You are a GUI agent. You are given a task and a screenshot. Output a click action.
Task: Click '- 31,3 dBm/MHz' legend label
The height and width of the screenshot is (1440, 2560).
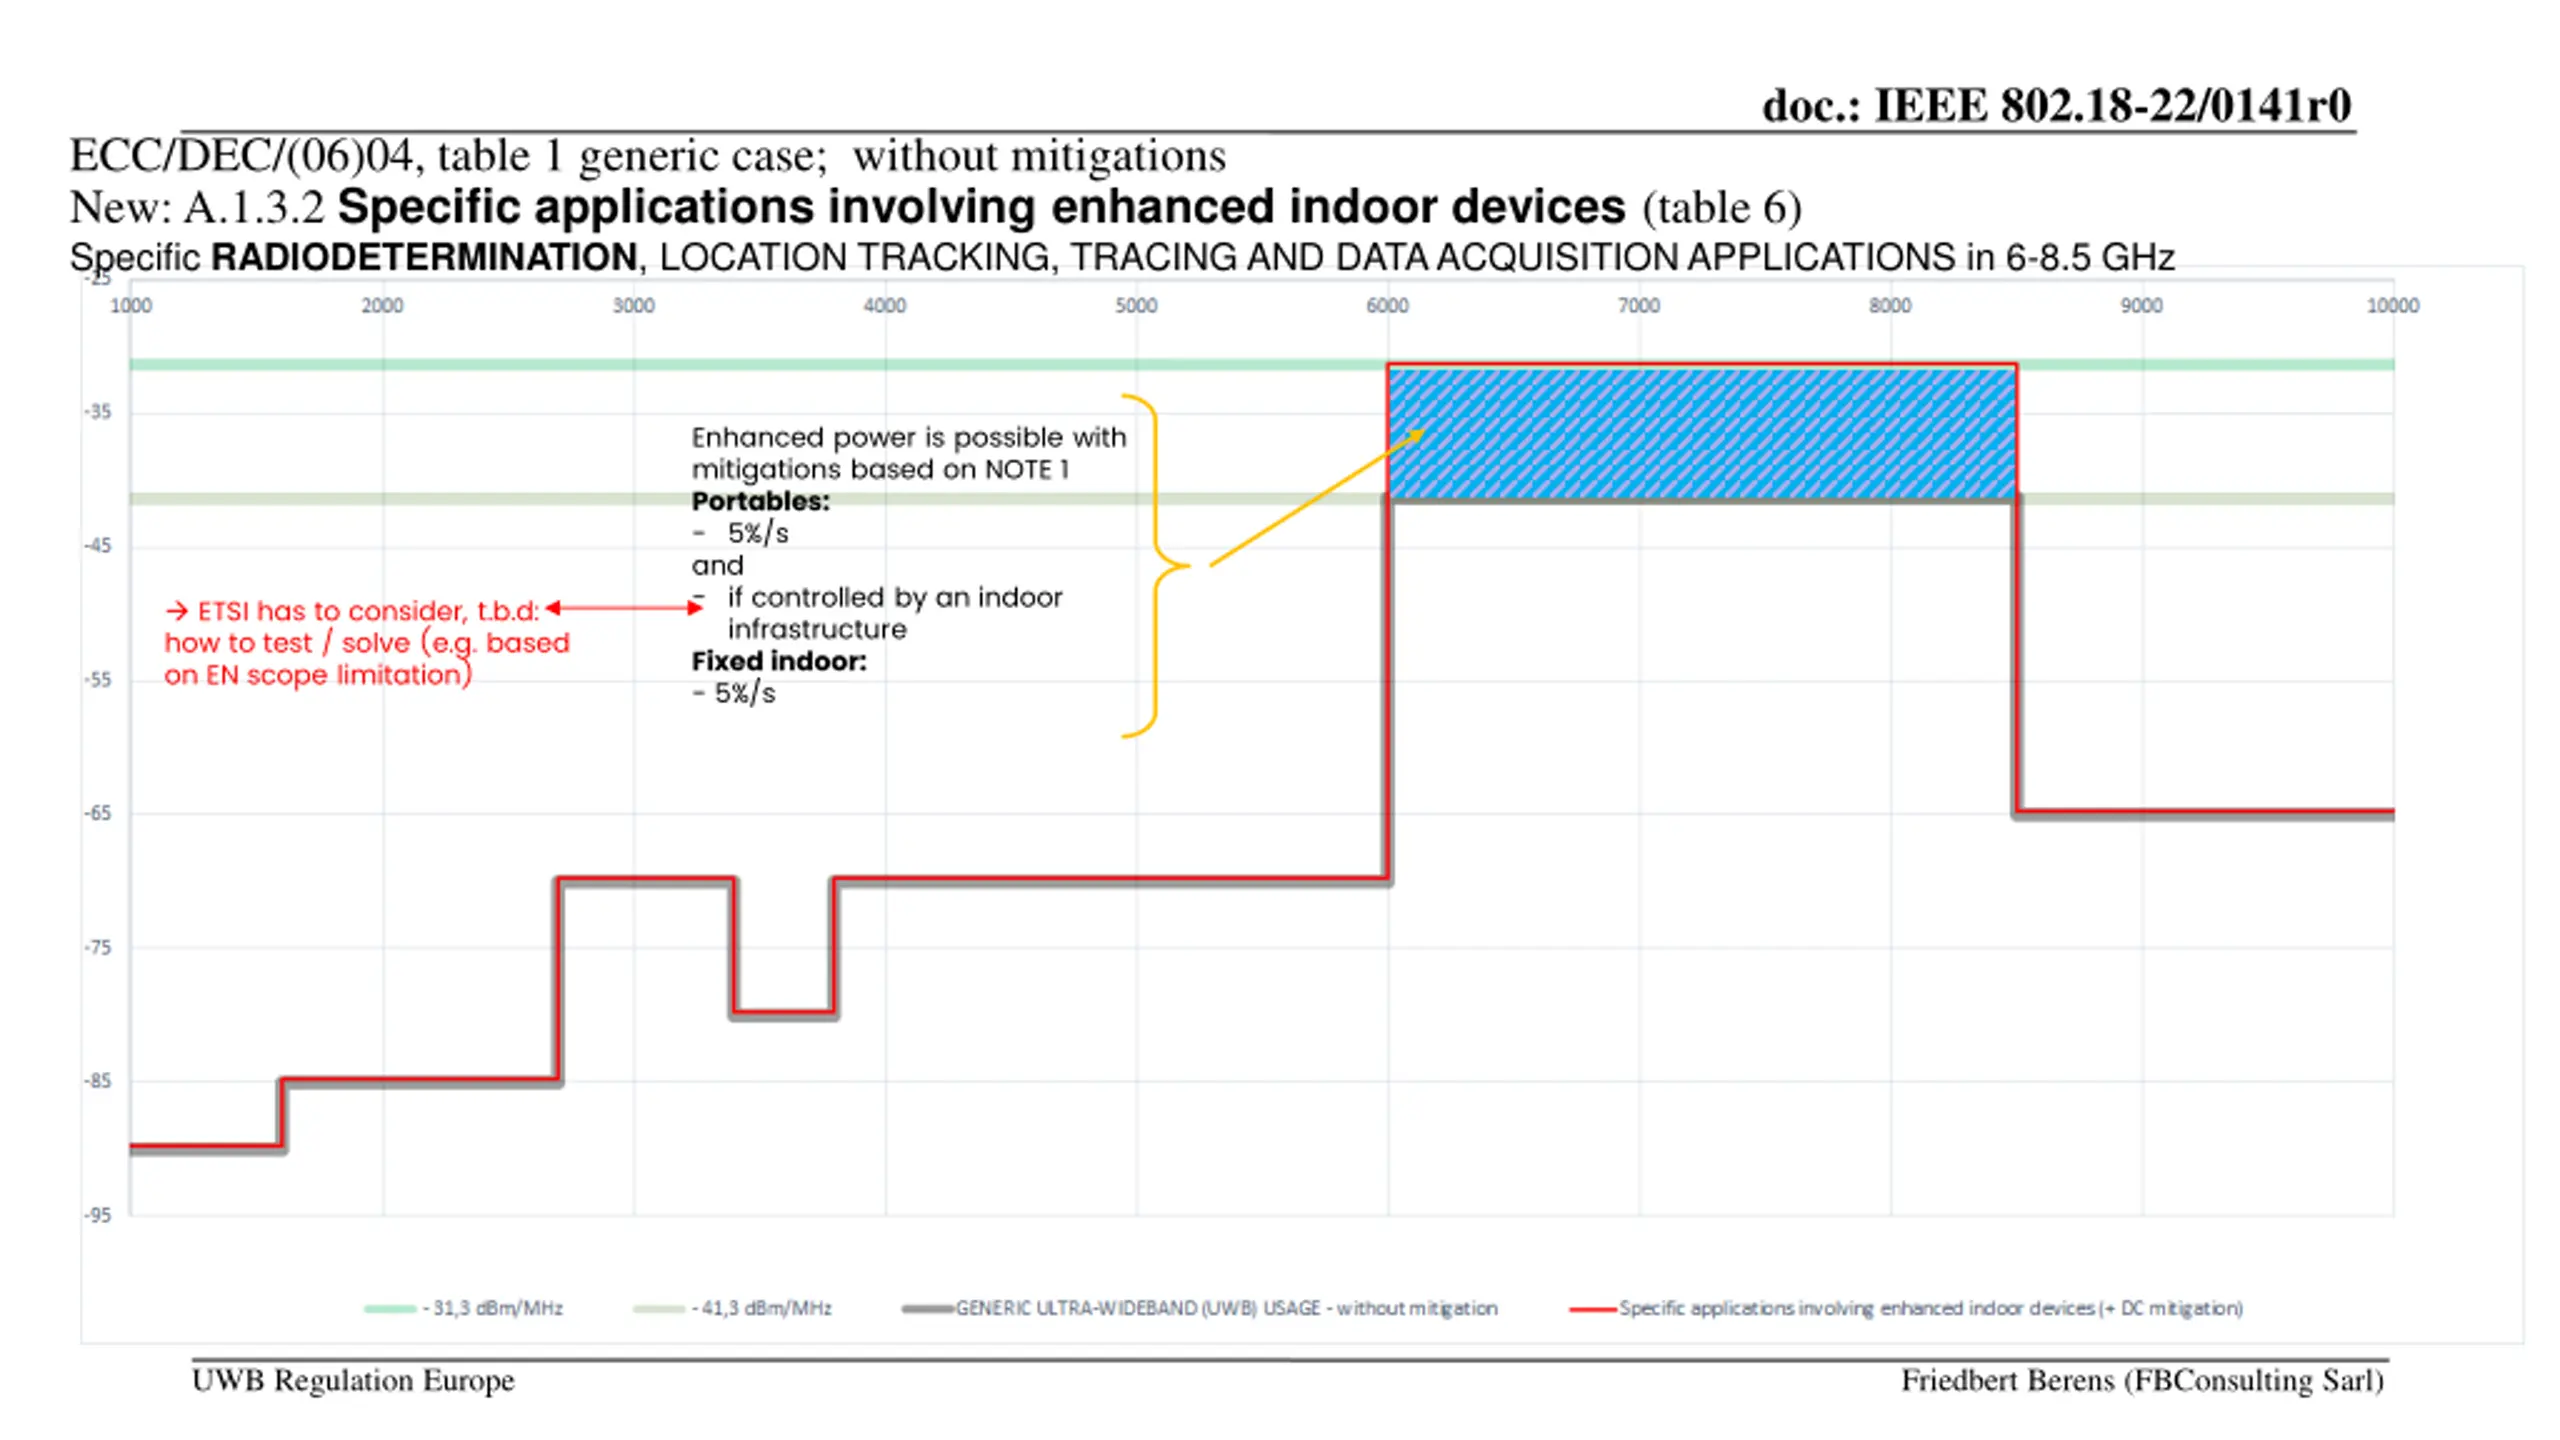(493, 1308)
